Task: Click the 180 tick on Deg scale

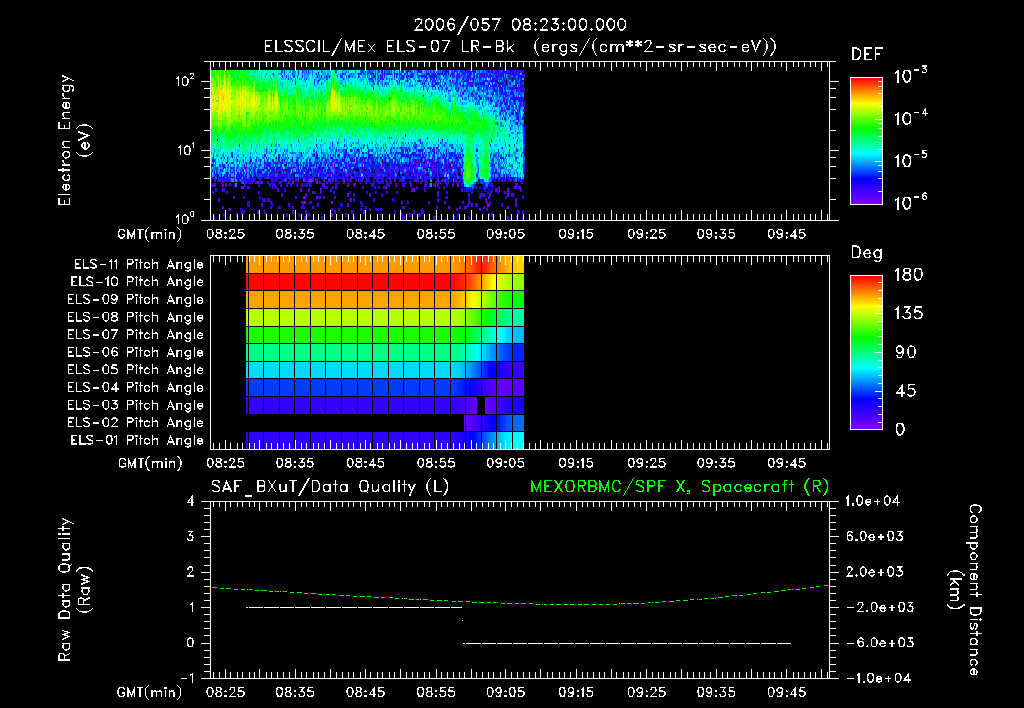Action: (x=908, y=274)
